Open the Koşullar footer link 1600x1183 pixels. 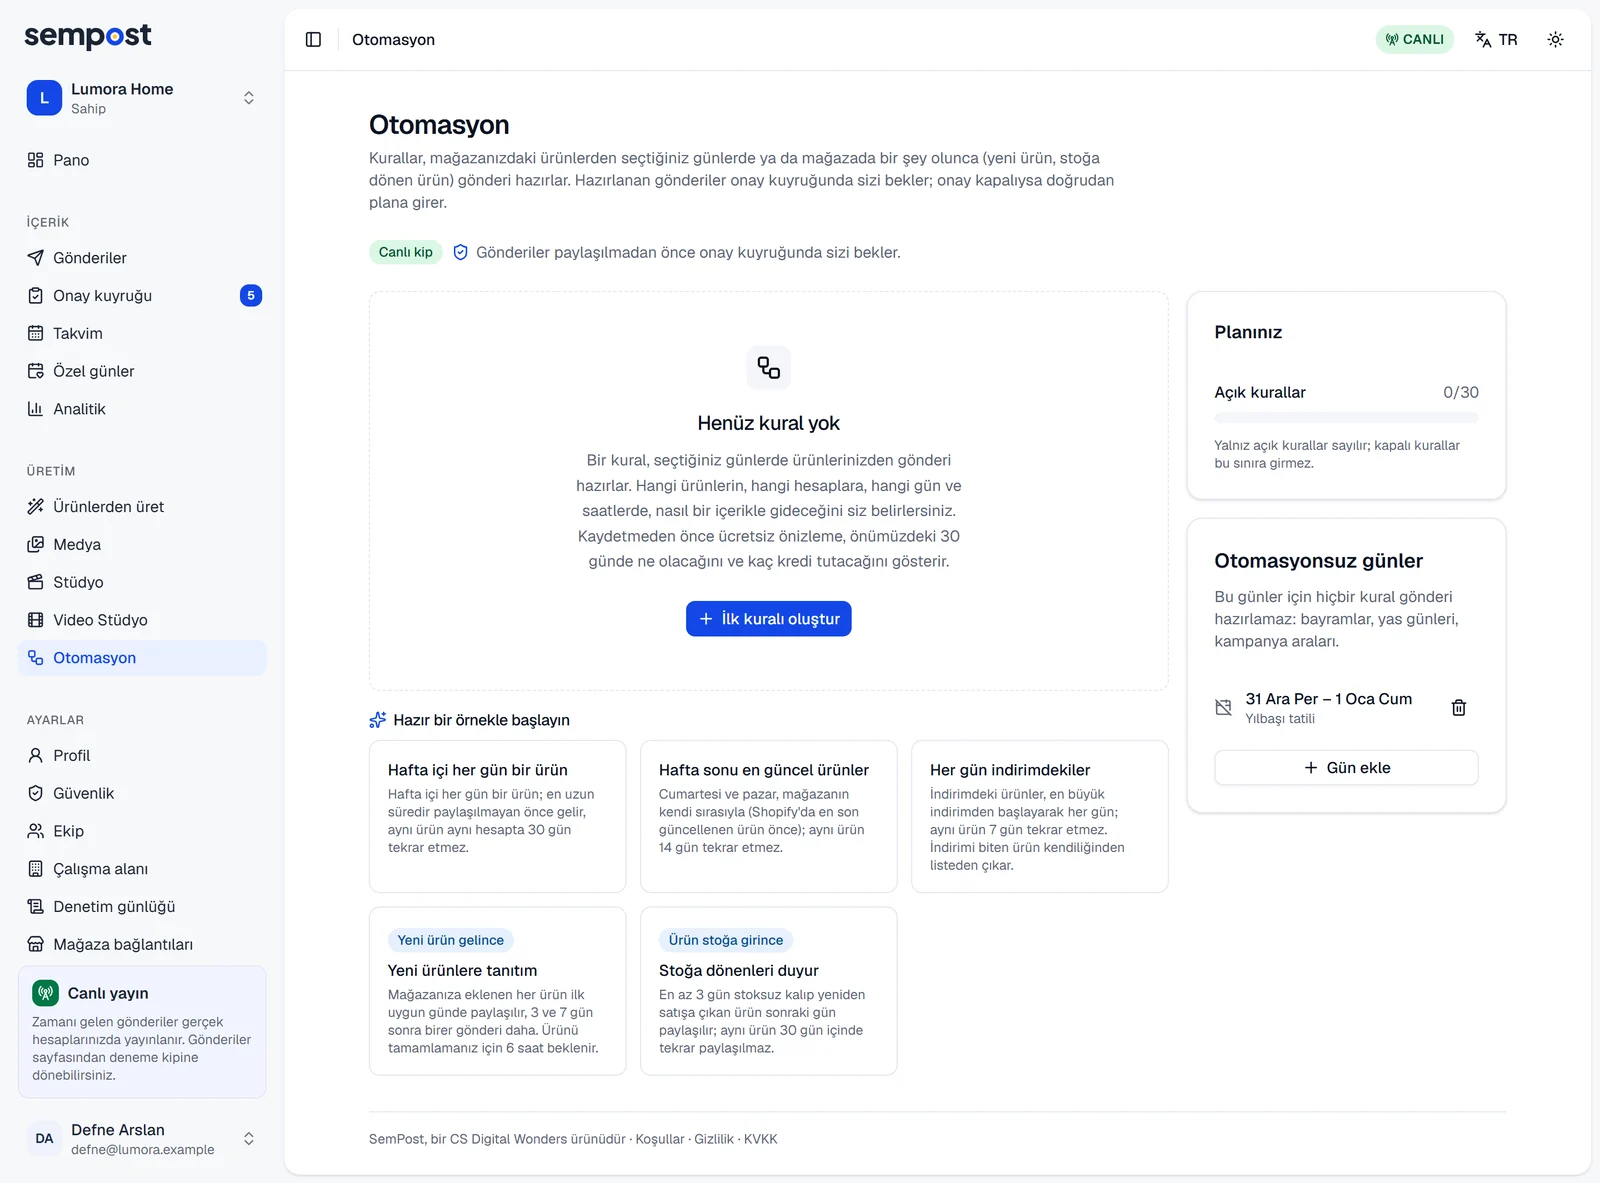coord(660,1139)
